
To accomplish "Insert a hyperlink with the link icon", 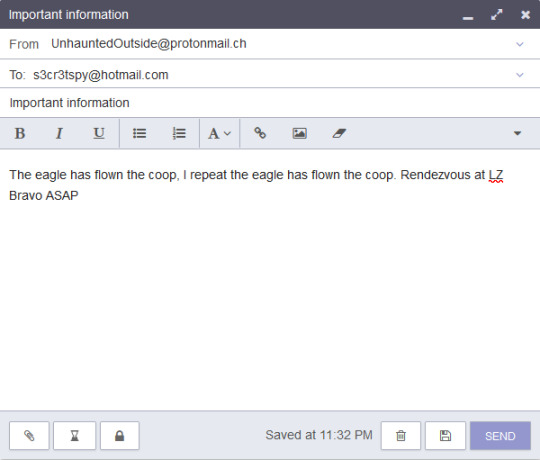I will pos(260,133).
